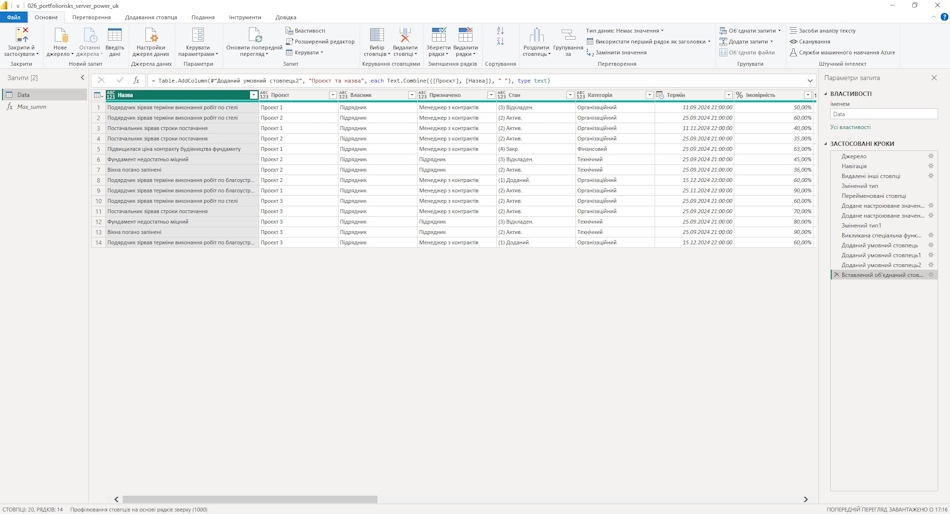Screen dimensions: 950x514
Task: Switch to the Інструменти tab
Action: 245,17
